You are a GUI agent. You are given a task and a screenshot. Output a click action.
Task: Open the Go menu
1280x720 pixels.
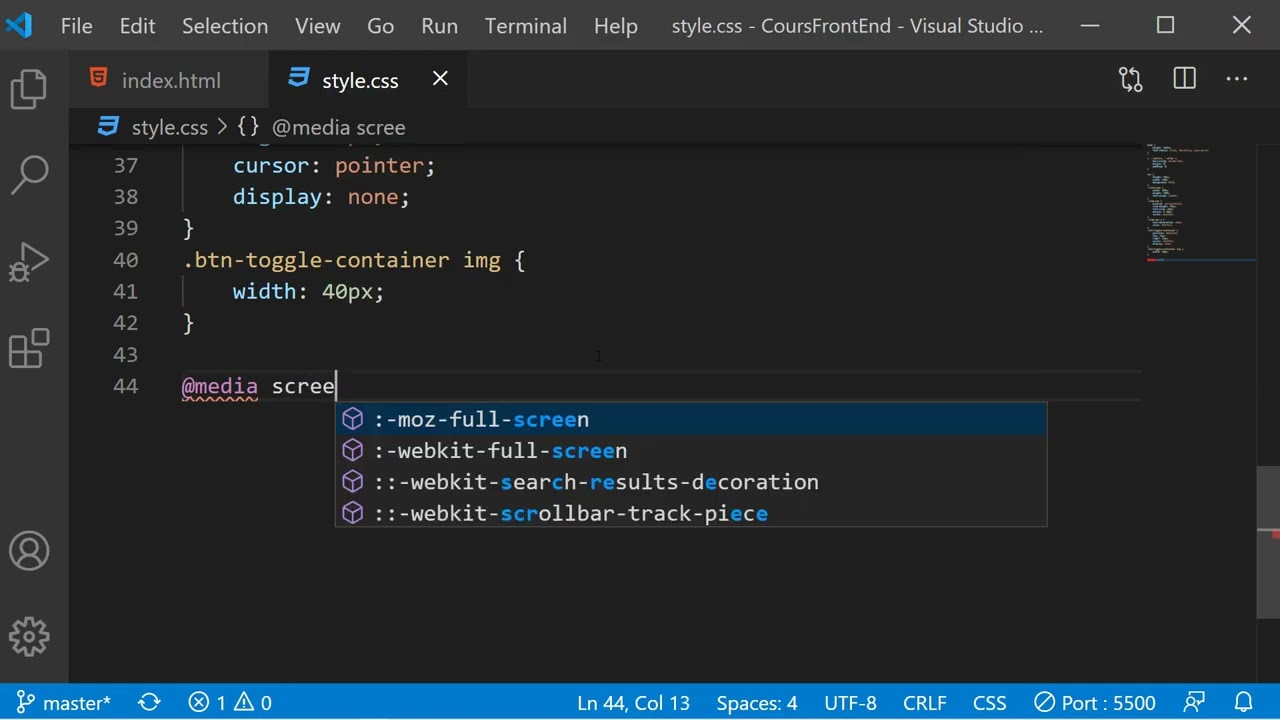(x=381, y=26)
